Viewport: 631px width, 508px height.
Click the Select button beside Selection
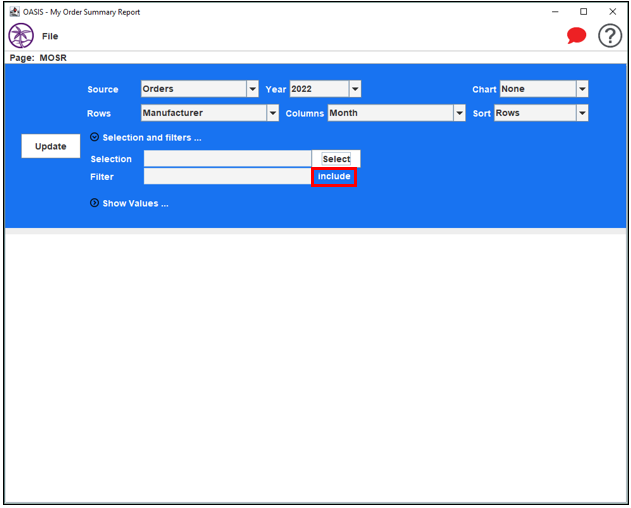coord(336,159)
